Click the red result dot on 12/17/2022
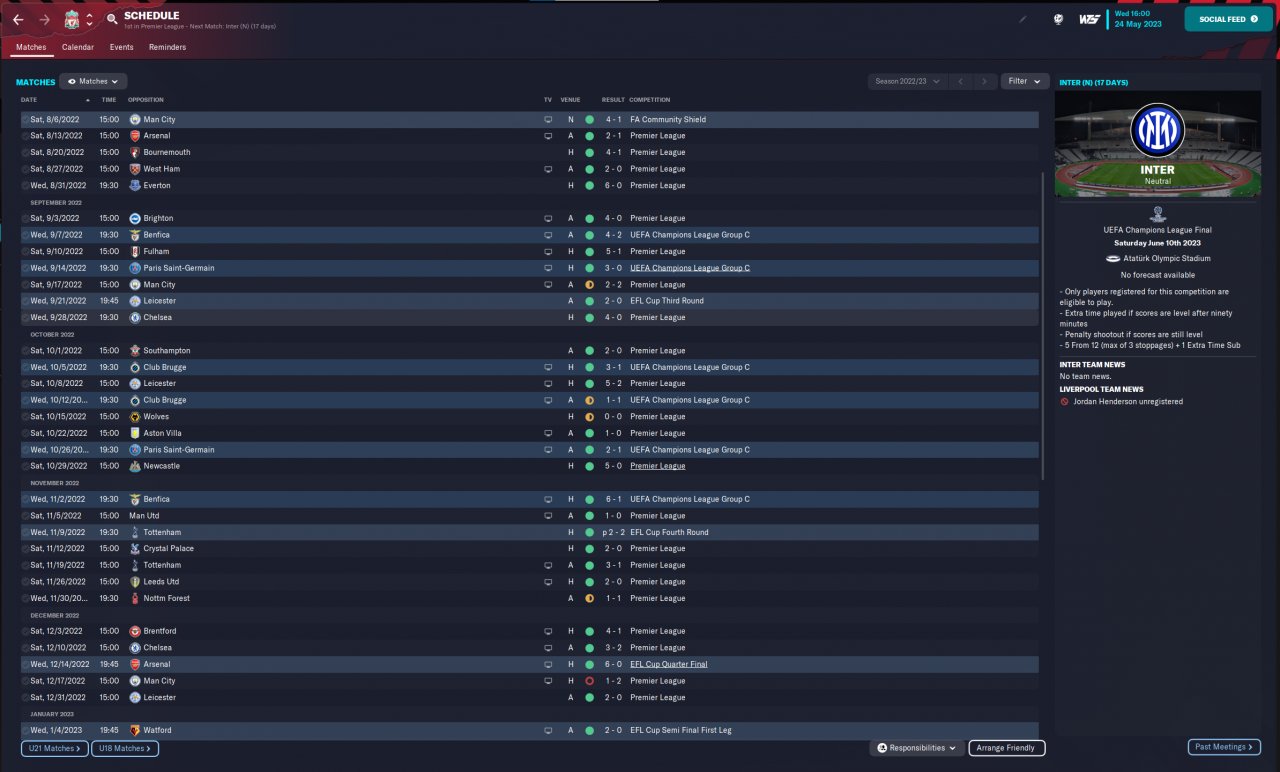The image size is (1280, 772). [x=590, y=681]
